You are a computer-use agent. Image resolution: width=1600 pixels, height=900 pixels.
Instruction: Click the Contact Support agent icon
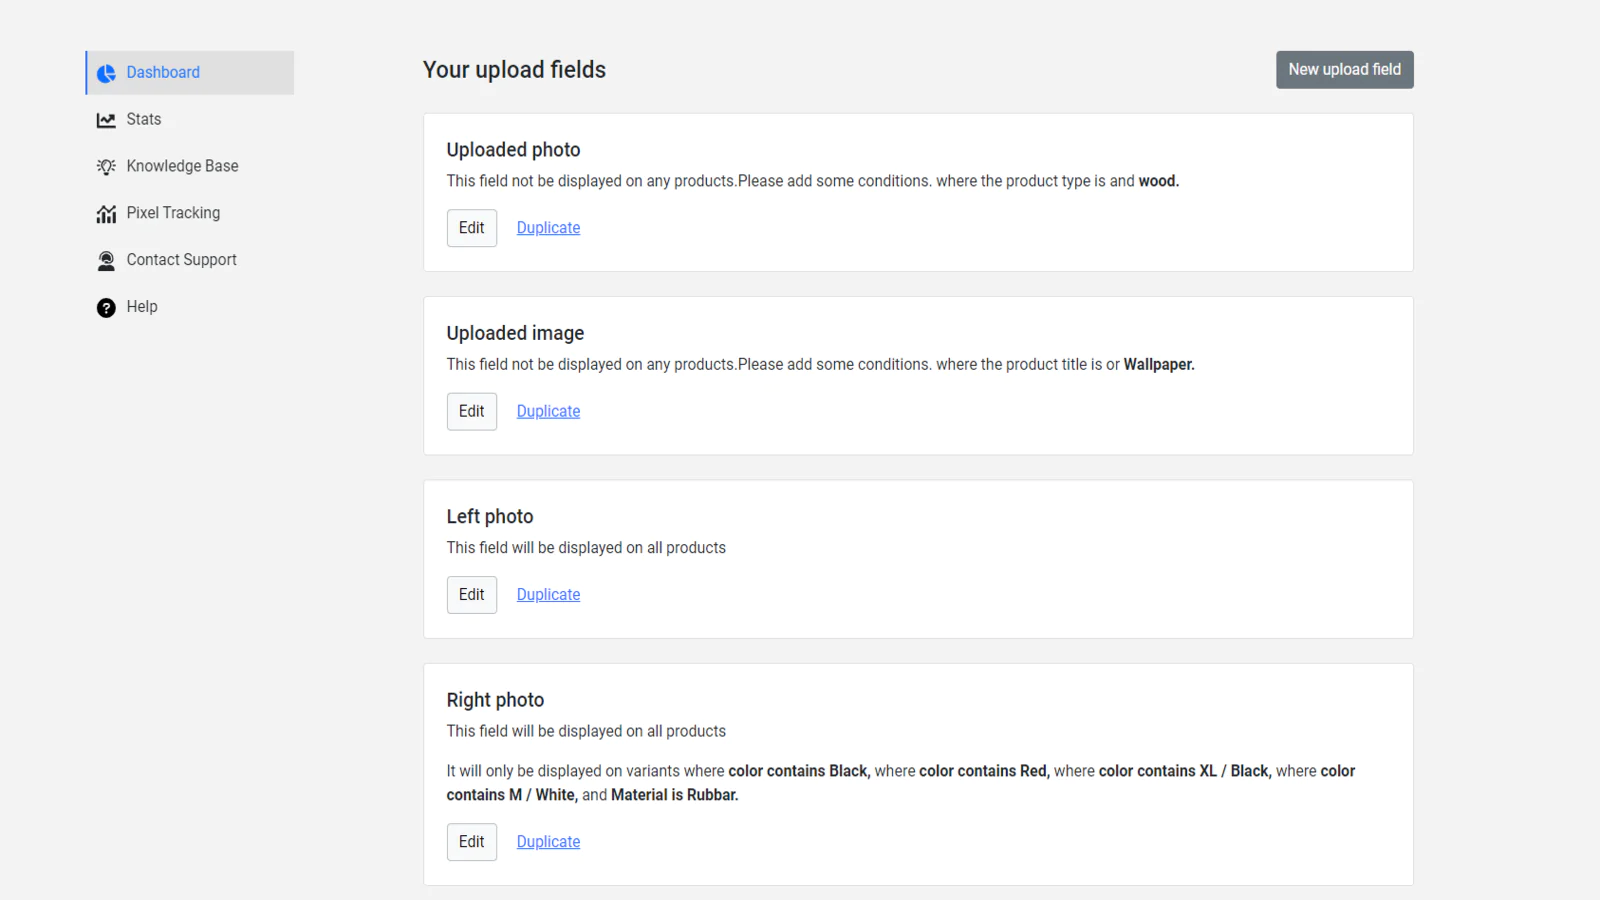[106, 261]
